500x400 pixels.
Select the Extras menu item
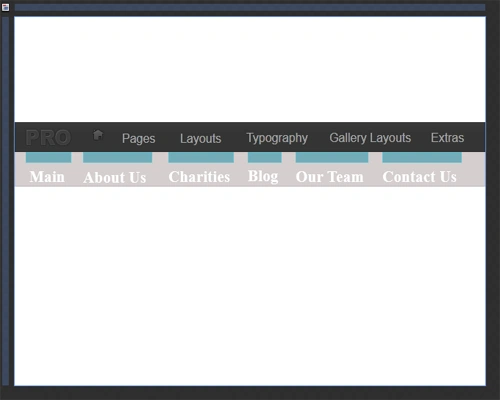[447, 138]
